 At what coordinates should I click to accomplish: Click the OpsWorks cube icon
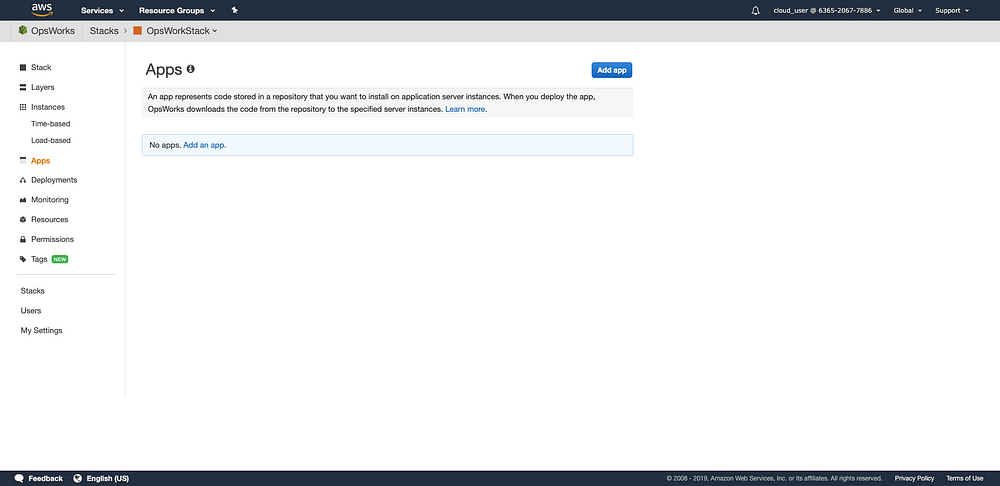pyautogui.click(x=23, y=31)
